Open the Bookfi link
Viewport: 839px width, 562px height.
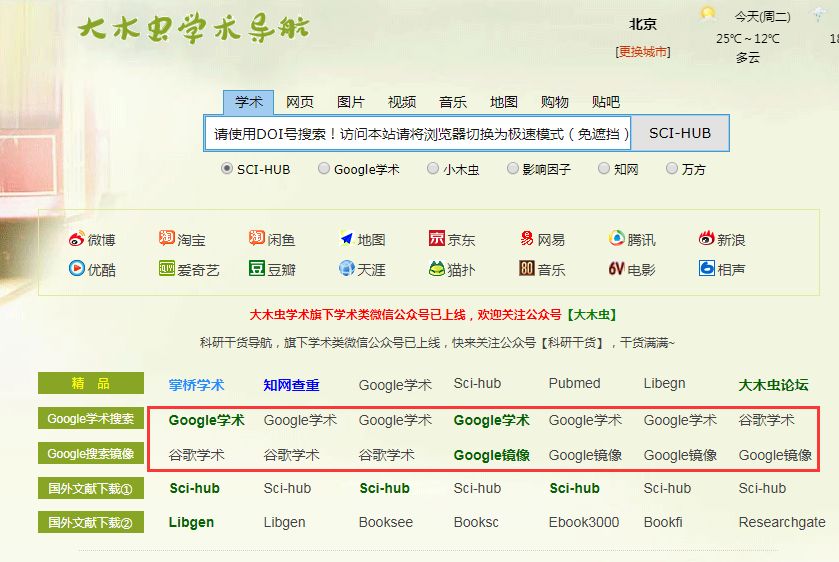pos(663,522)
